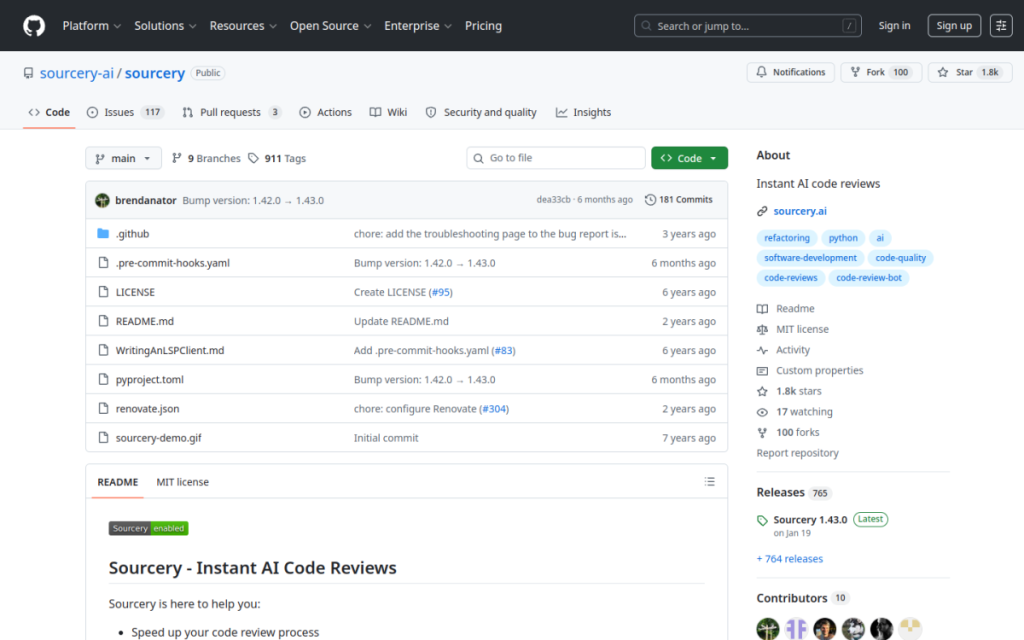The height and width of the screenshot is (640, 1024).
Task: Click the GitHub logo icon
Action: point(34,26)
